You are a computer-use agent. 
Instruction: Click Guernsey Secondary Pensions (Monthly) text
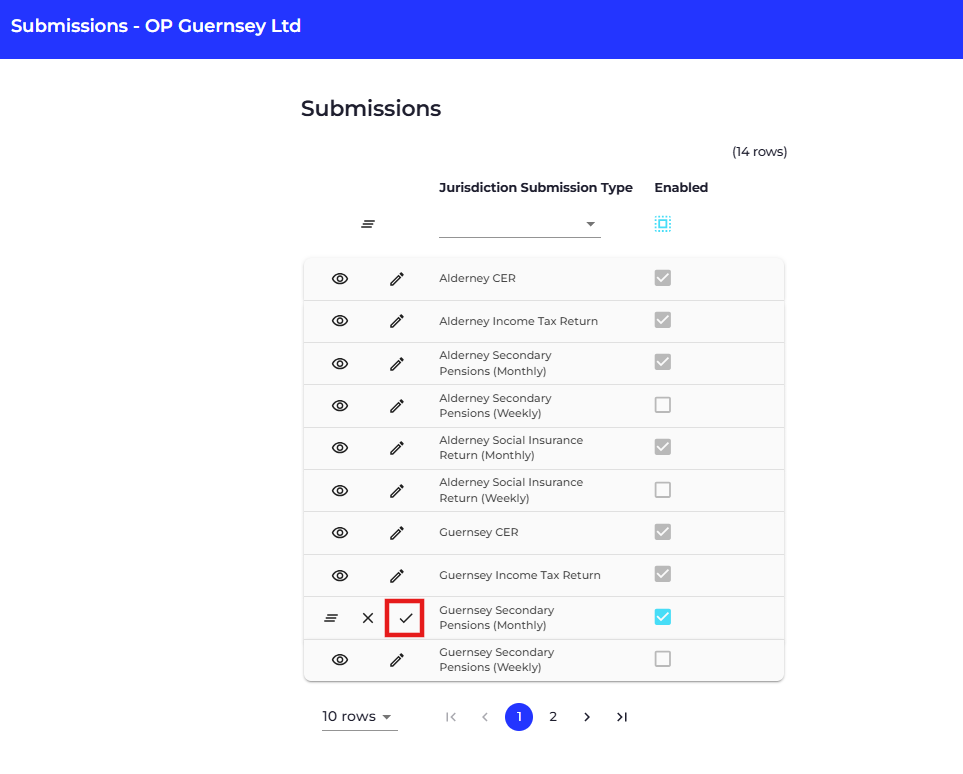(496, 618)
